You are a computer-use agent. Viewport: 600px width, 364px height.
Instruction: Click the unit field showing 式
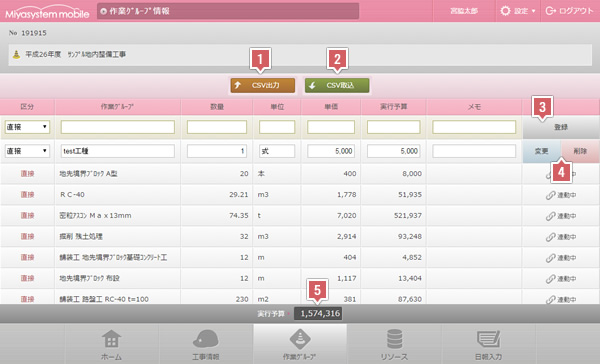[x=277, y=151]
